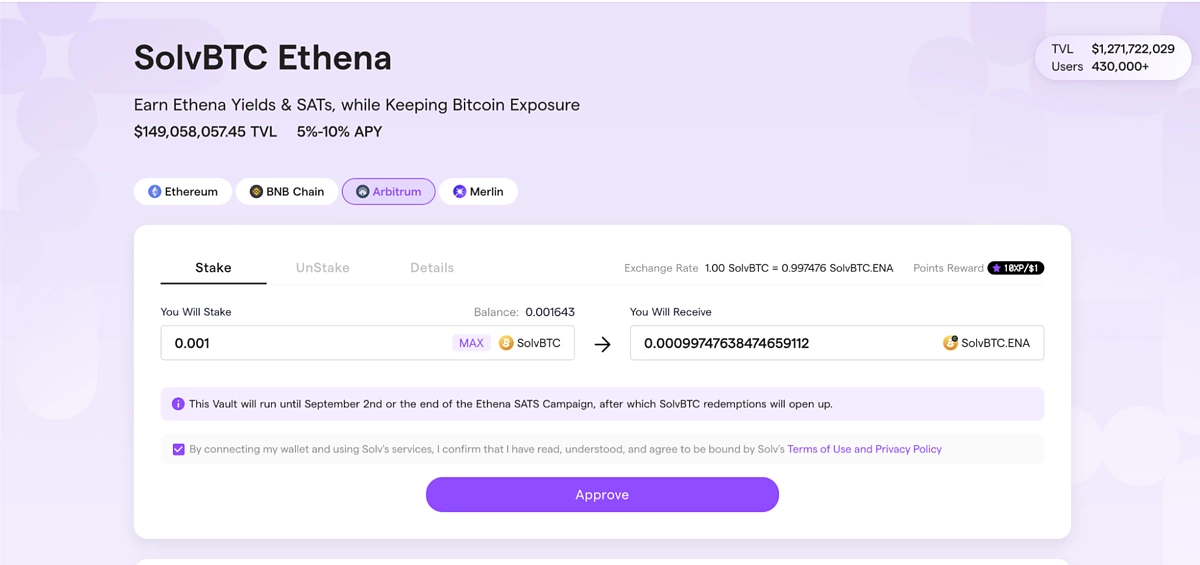
Task: Click the You Will Stake amount field
Action: coord(368,343)
